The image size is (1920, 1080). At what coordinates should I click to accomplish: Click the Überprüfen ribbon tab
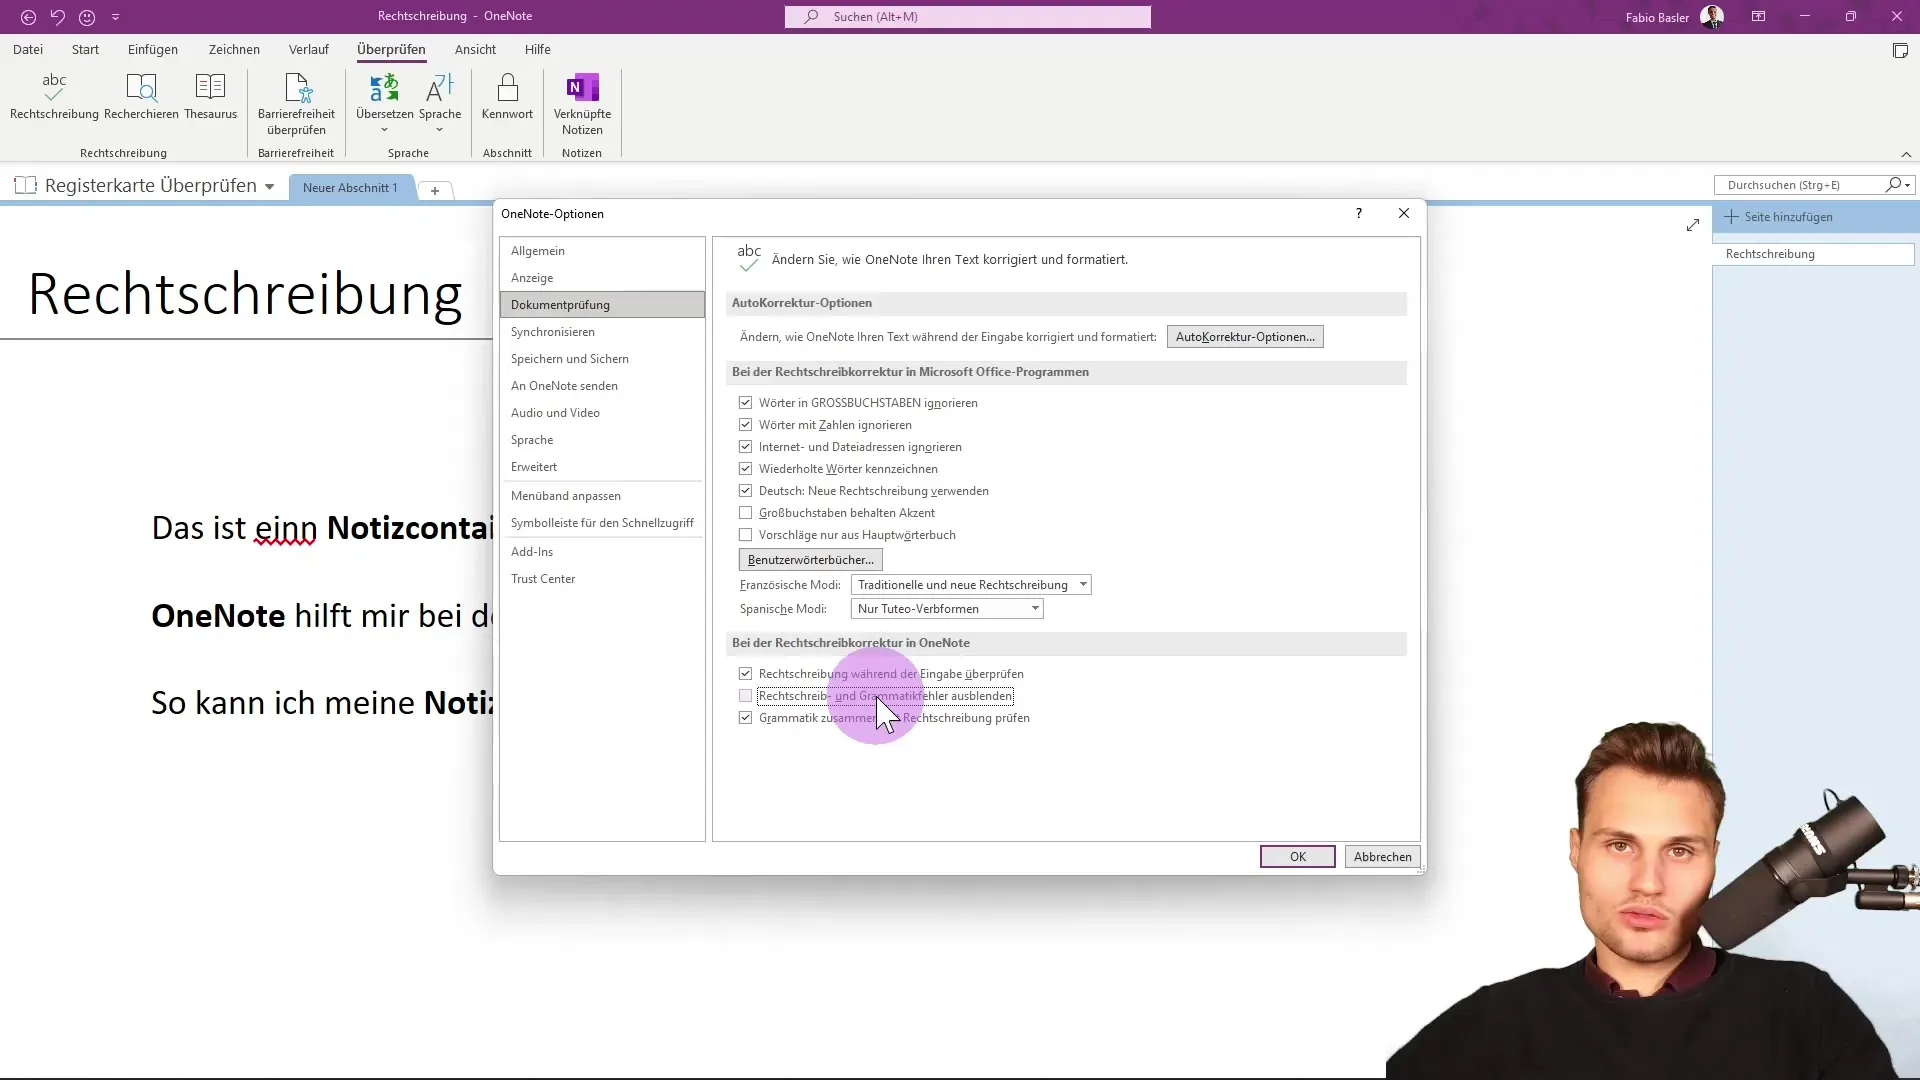pos(390,49)
